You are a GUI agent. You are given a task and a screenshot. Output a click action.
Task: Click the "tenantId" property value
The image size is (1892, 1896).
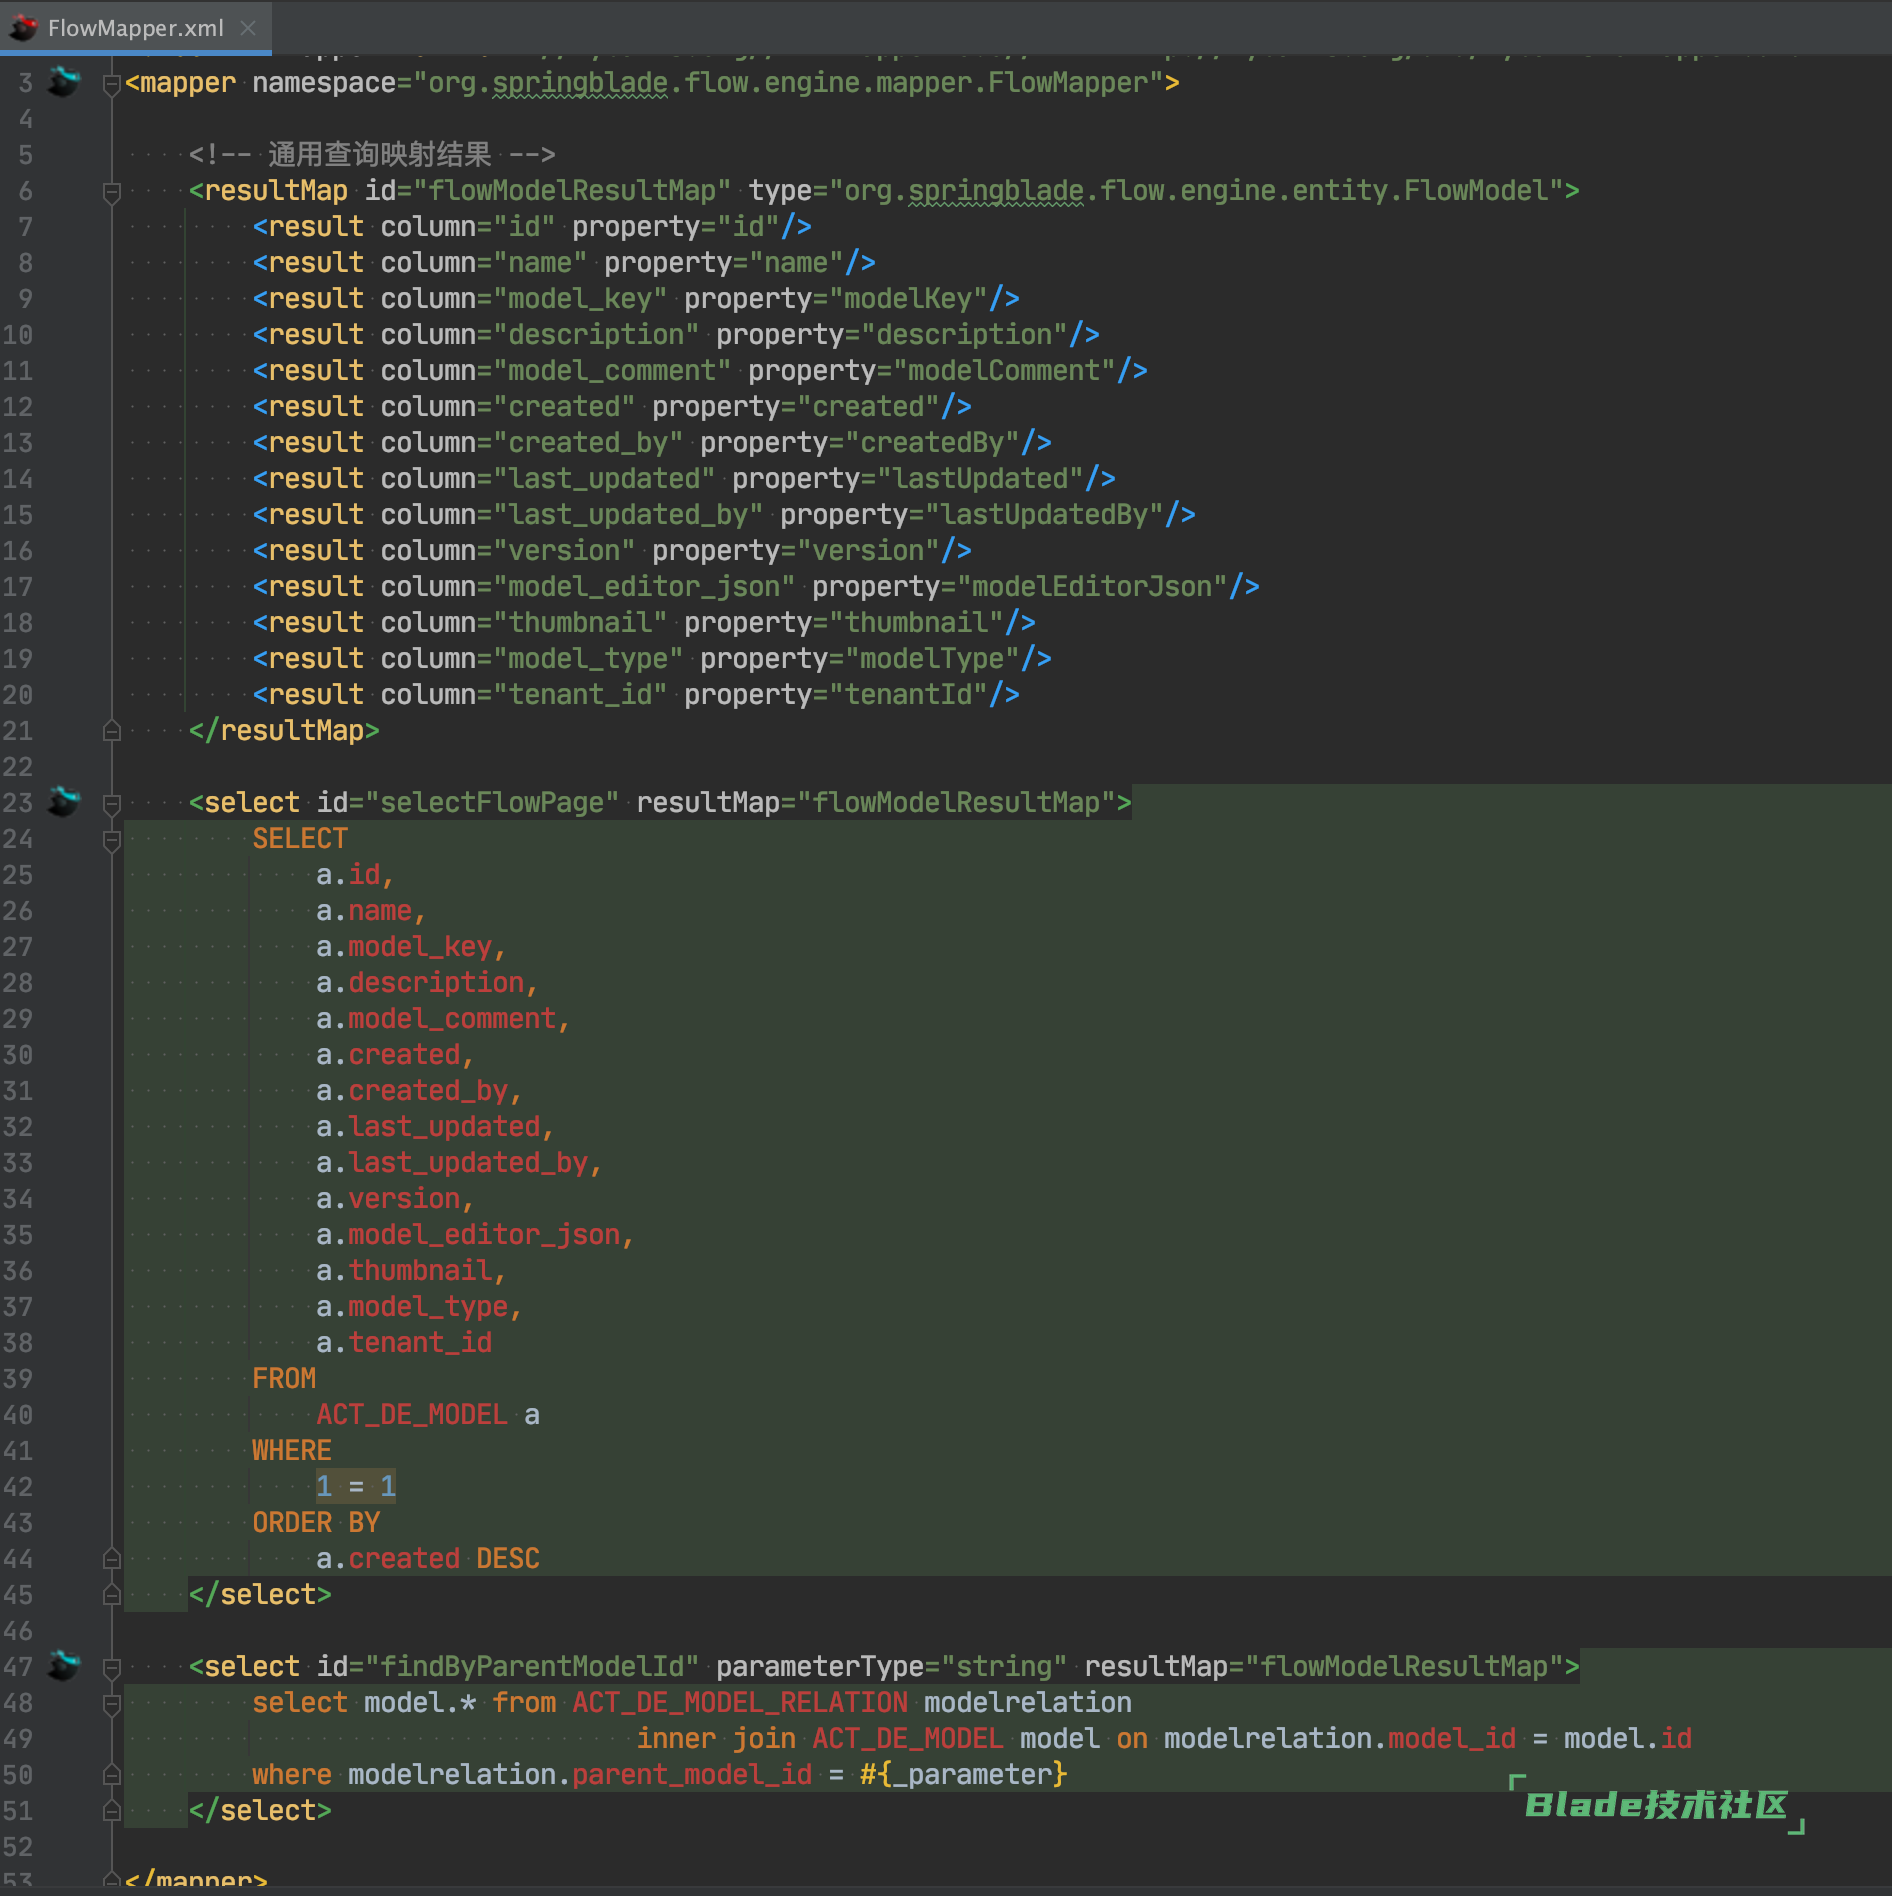tap(908, 695)
